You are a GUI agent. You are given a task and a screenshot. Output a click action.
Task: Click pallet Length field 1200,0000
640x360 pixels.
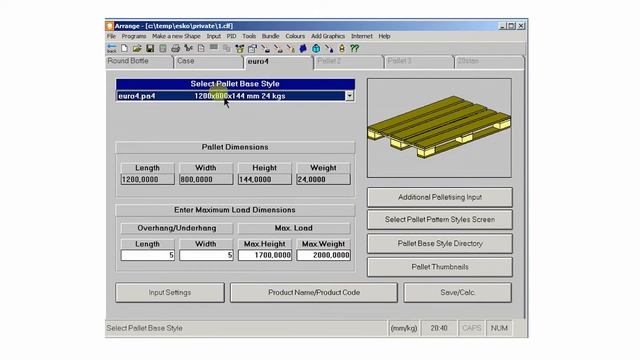(148, 179)
